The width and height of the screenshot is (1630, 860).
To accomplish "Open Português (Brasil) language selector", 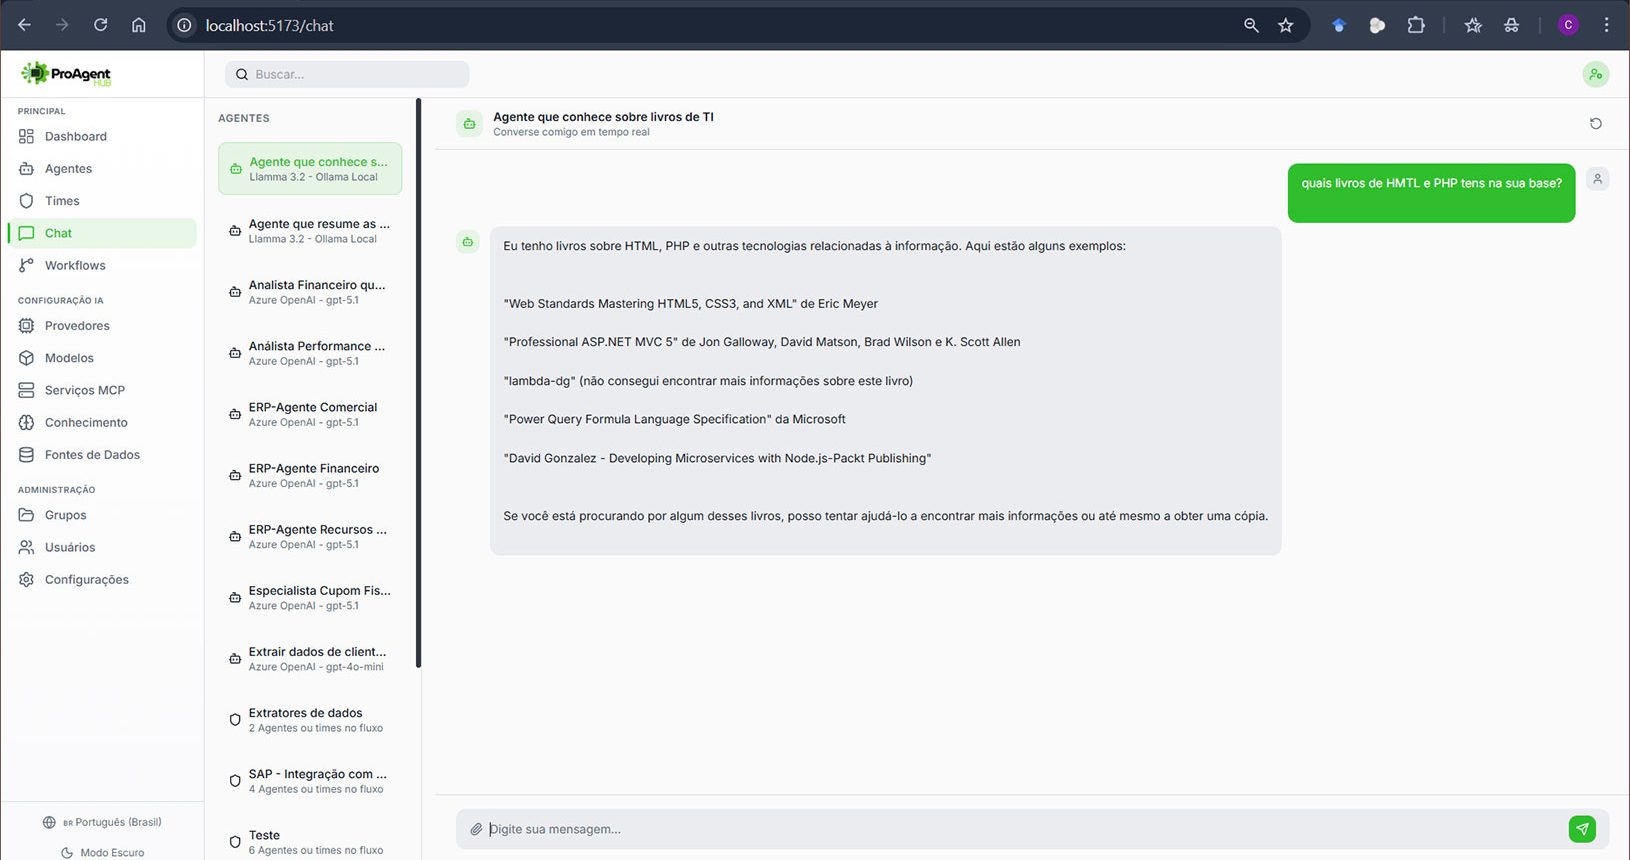I will click(x=103, y=822).
